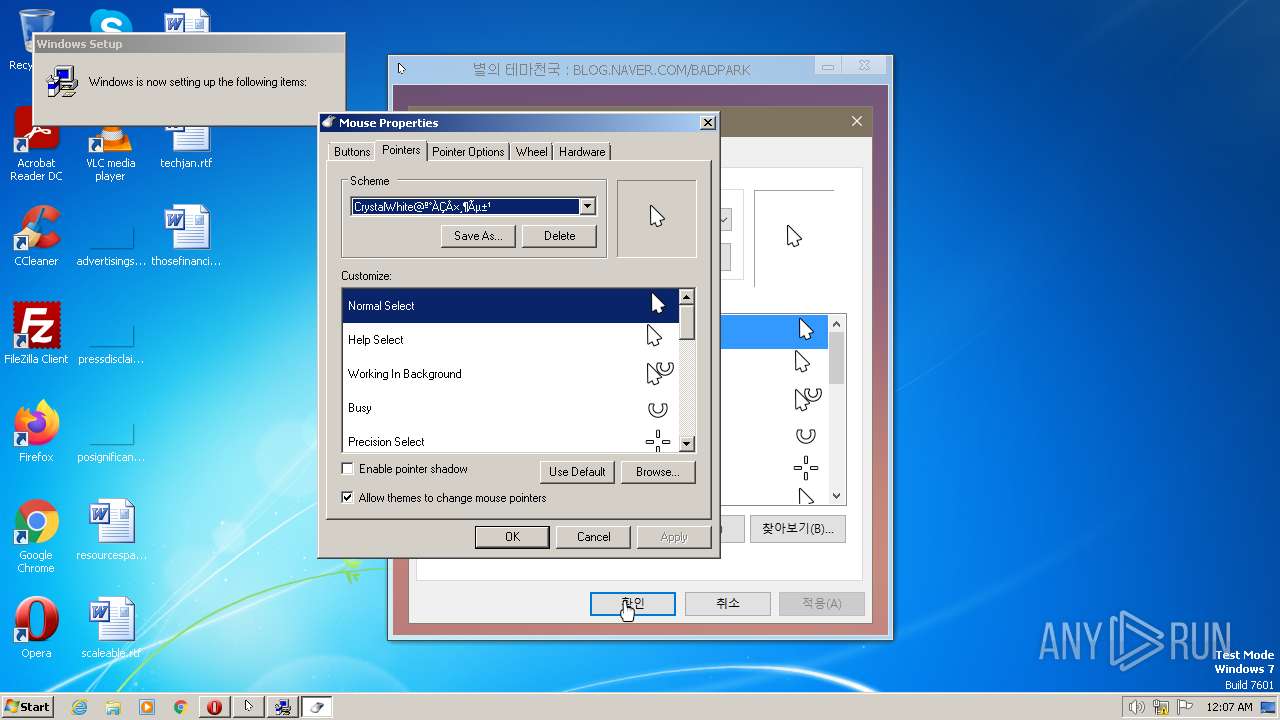Select the Pointers tab

(x=401, y=150)
